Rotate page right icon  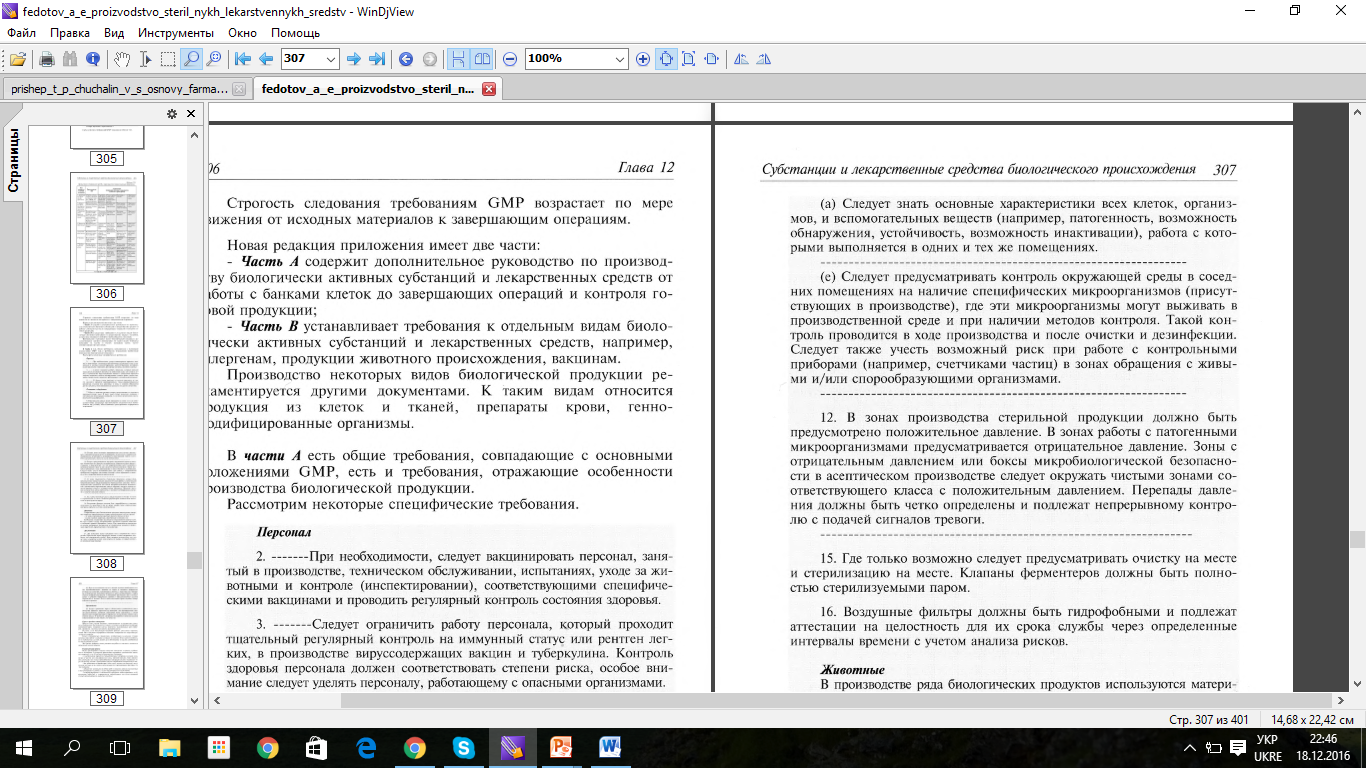[x=765, y=58]
